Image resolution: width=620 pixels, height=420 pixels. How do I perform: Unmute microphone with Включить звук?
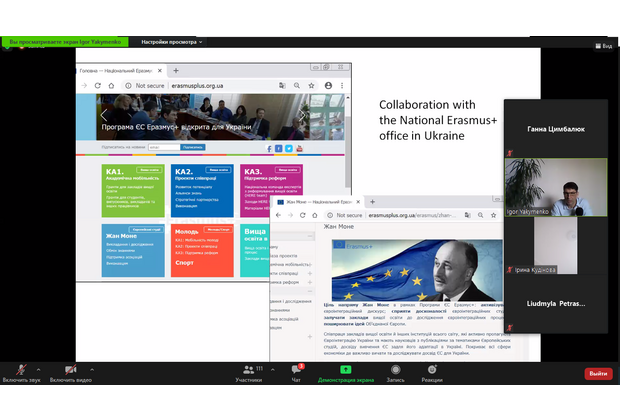coord(21,372)
